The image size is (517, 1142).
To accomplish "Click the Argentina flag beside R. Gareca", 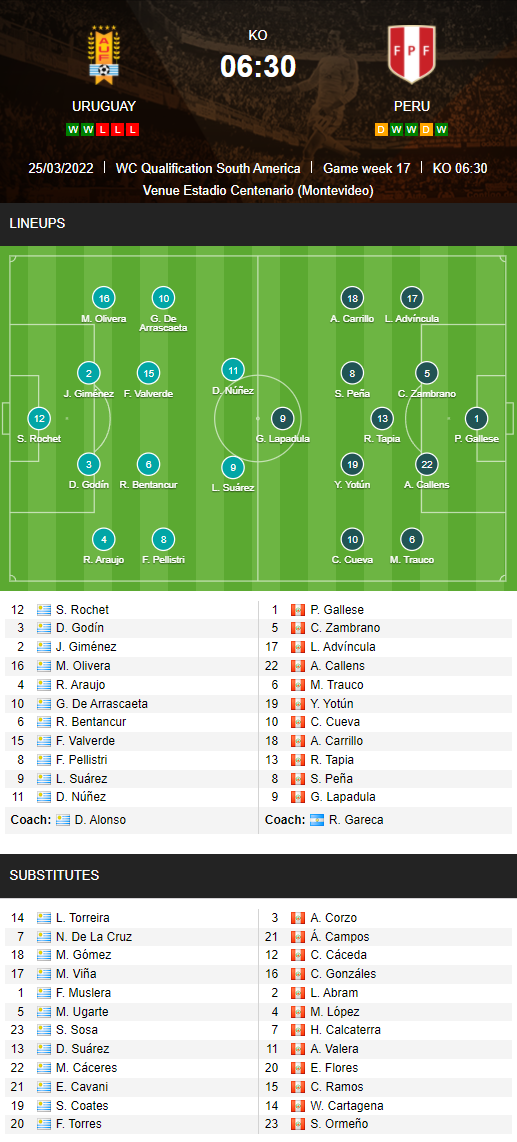I will point(317,819).
